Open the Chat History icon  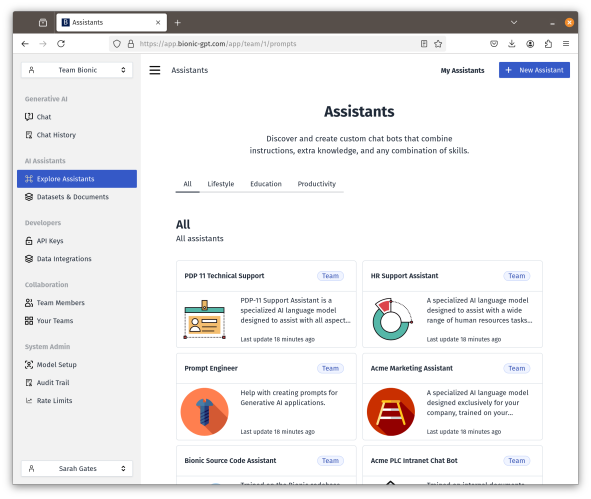(x=29, y=135)
